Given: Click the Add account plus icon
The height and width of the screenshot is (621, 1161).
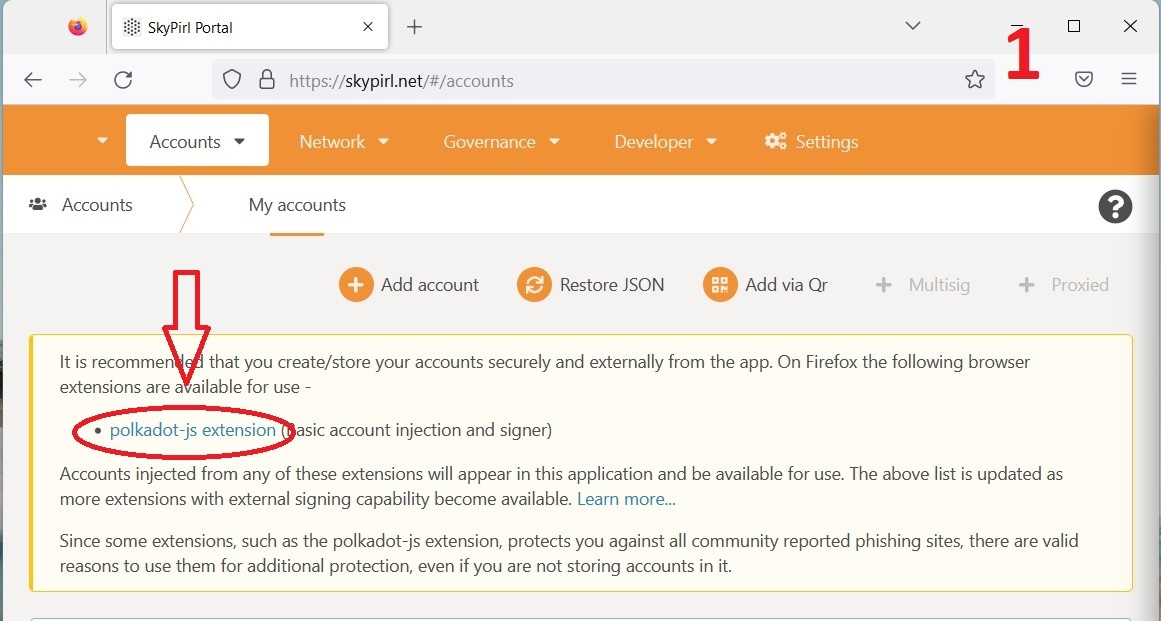Looking at the screenshot, I should (356, 285).
